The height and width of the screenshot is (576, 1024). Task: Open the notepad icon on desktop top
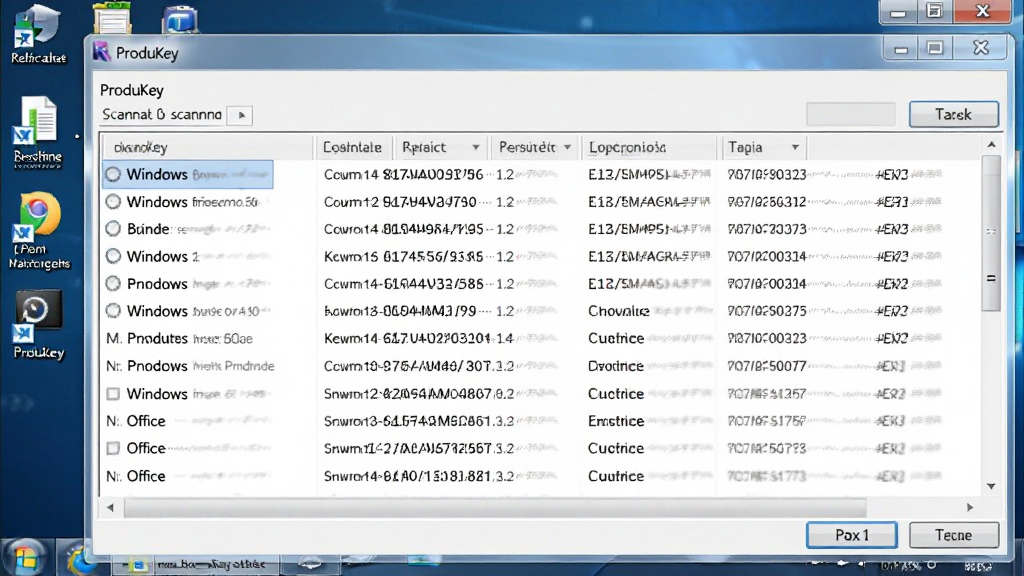[112, 18]
